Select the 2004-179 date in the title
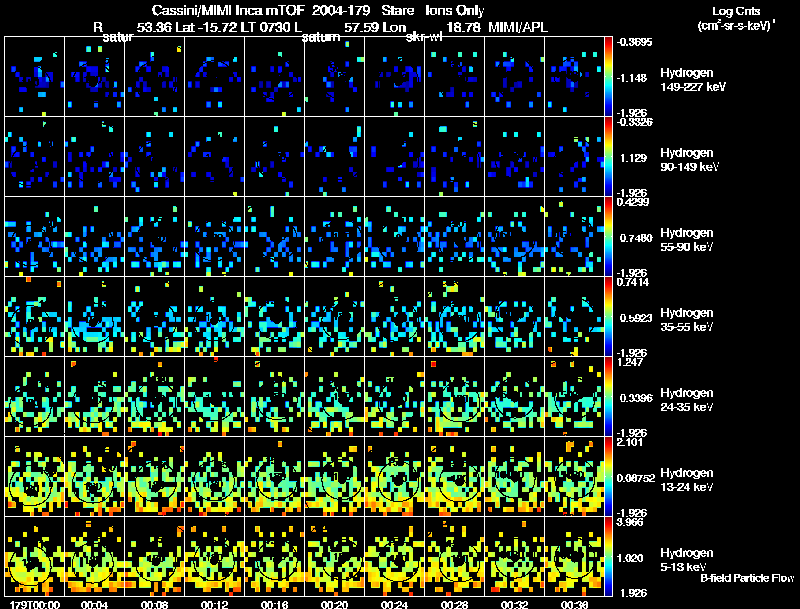 342,10
